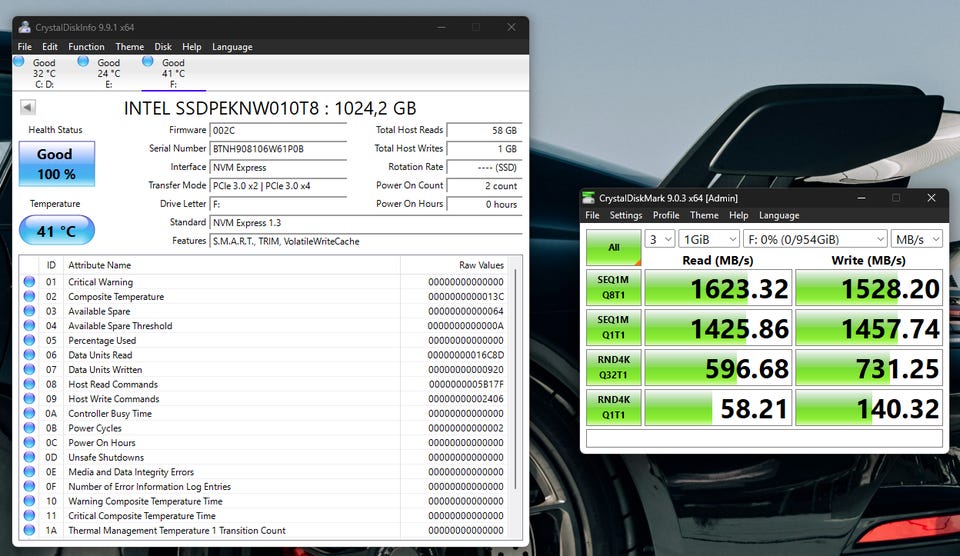The width and height of the screenshot is (960, 556).
Task: Open Edit menu in CrystalDiskInfo
Action: [x=50, y=47]
